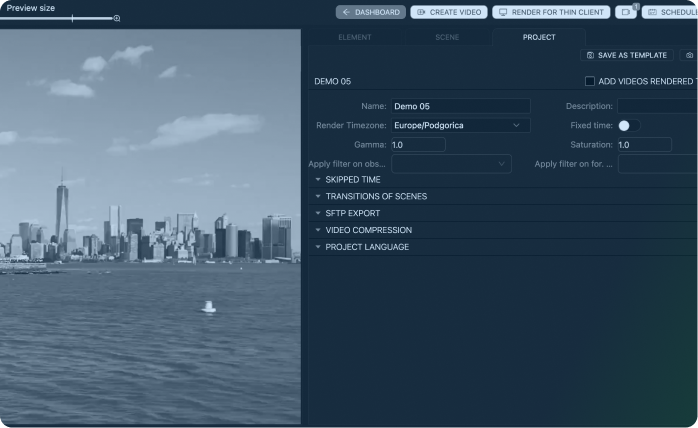Screen dimensions: 698x428
Task: Switch to the Scene tab
Action: [447, 37]
